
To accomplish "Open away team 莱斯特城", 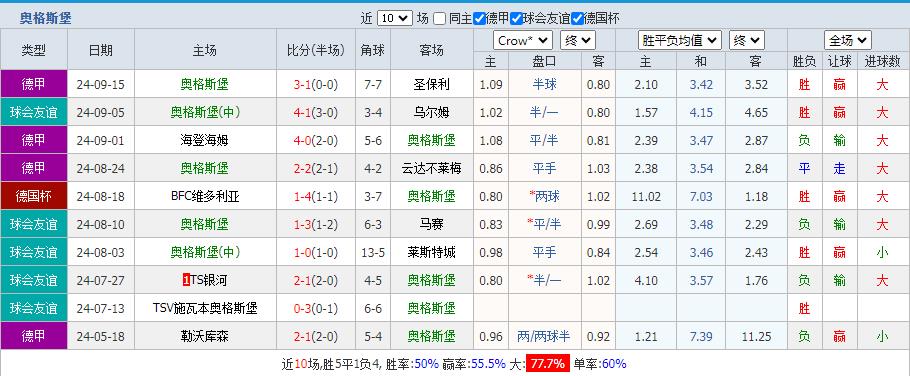I will click(x=431, y=252).
